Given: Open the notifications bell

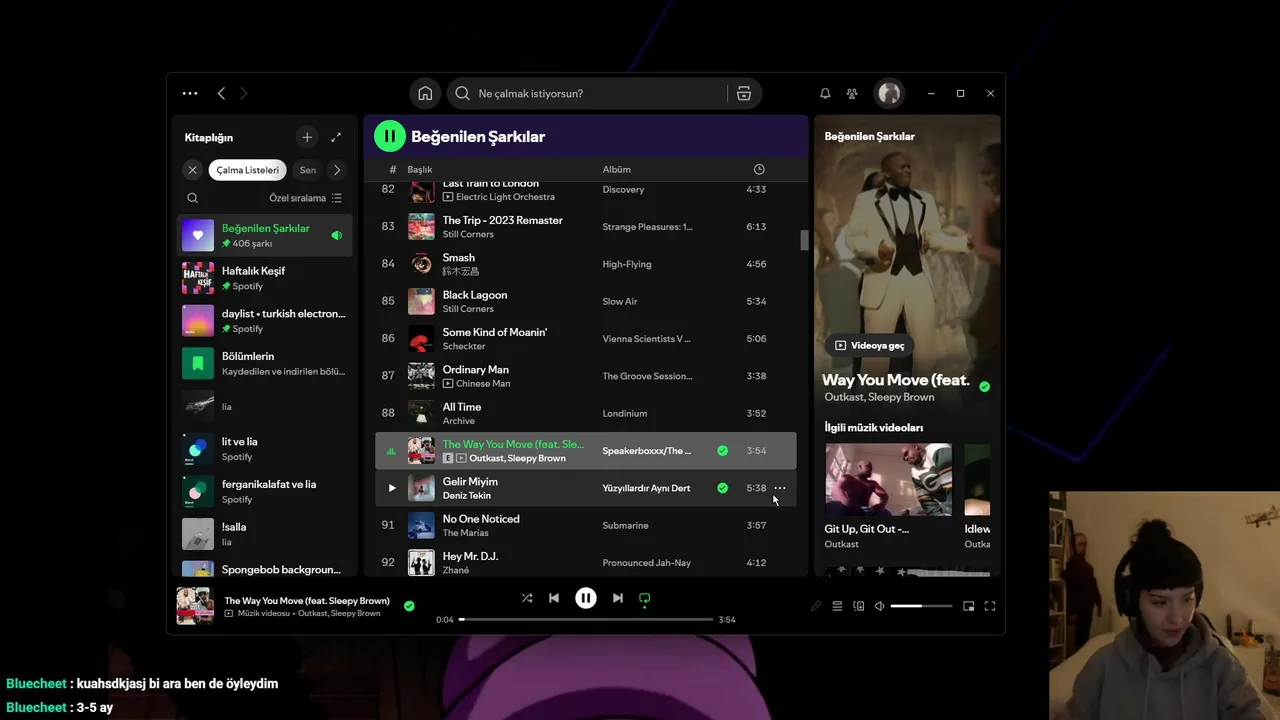Looking at the screenshot, I should pyautogui.click(x=825, y=93).
